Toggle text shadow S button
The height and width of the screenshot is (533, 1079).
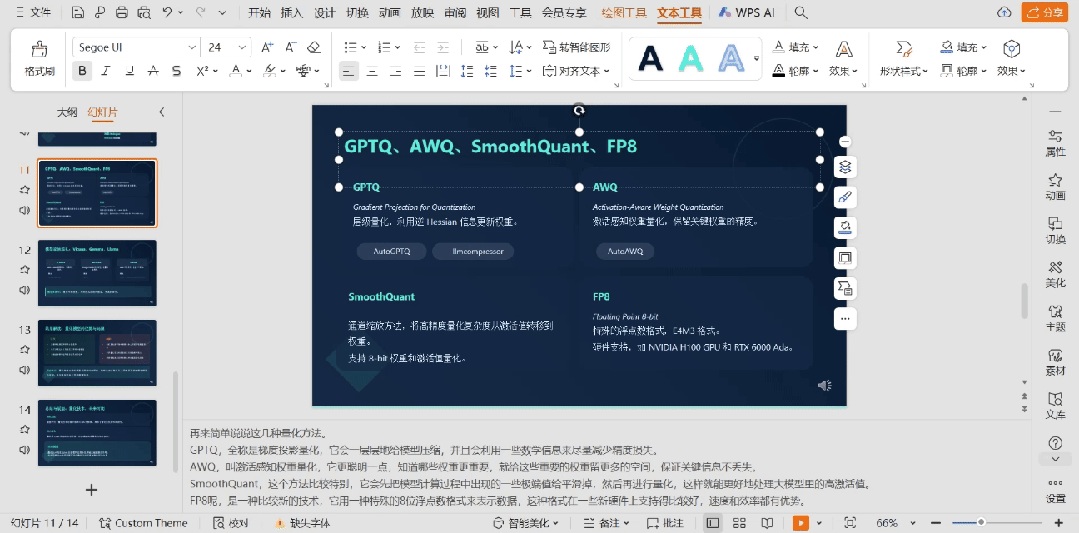pos(176,71)
